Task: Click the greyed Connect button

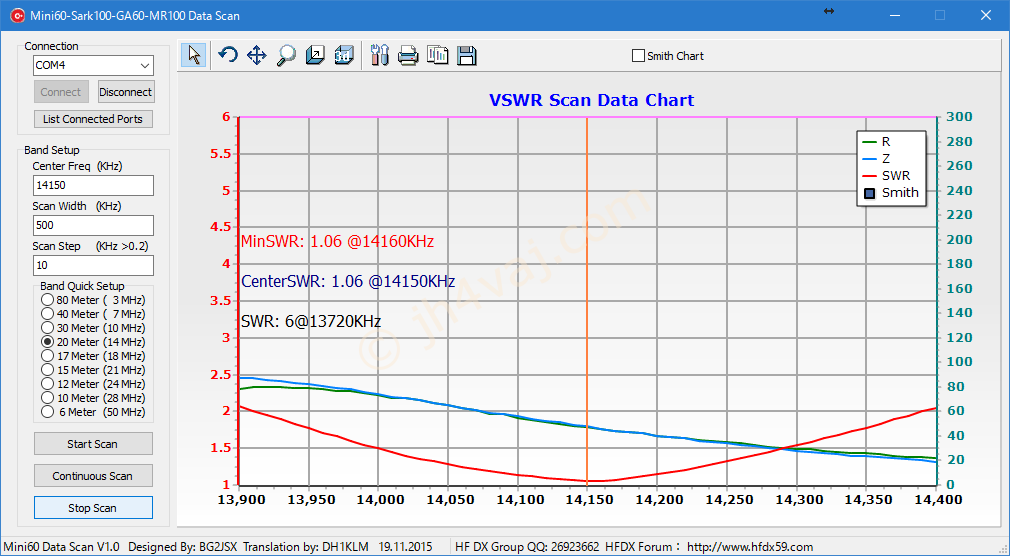Action: [61, 92]
